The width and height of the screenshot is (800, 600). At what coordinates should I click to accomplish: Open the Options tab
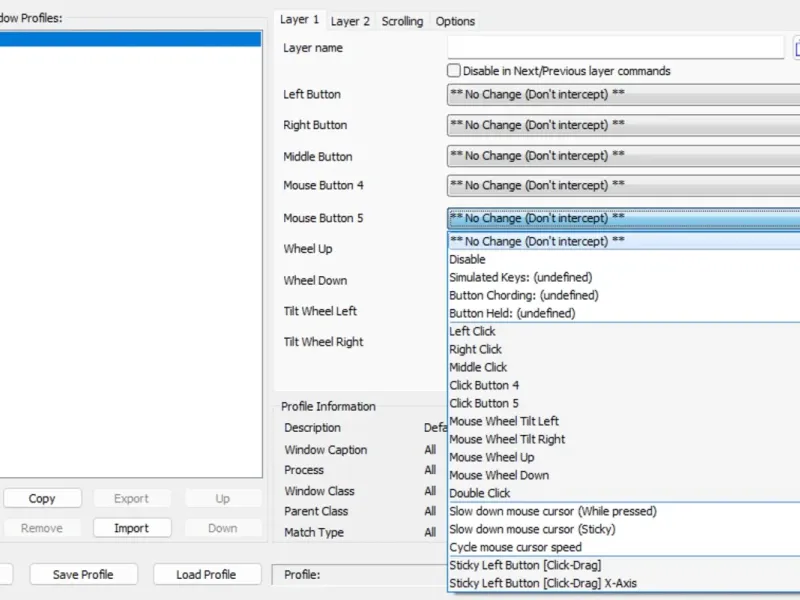455,21
